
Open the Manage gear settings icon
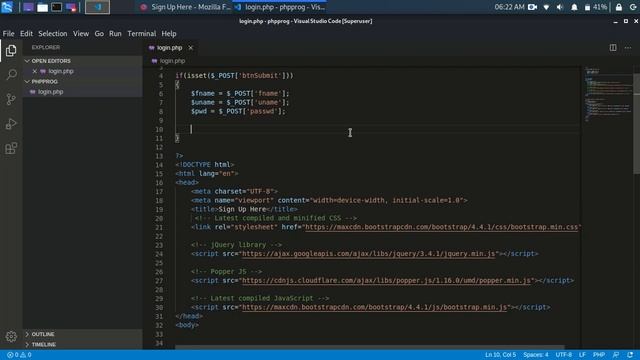(x=11, y=336)
